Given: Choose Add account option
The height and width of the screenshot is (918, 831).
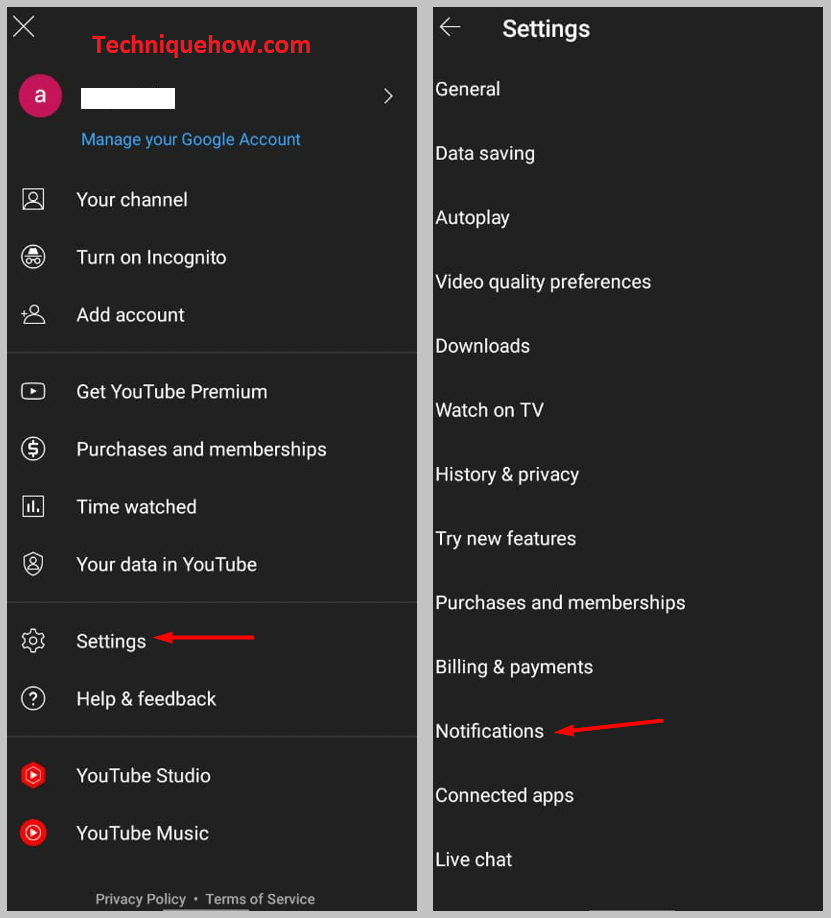Looking at the screenshot, I should click(x=130, y=315).
